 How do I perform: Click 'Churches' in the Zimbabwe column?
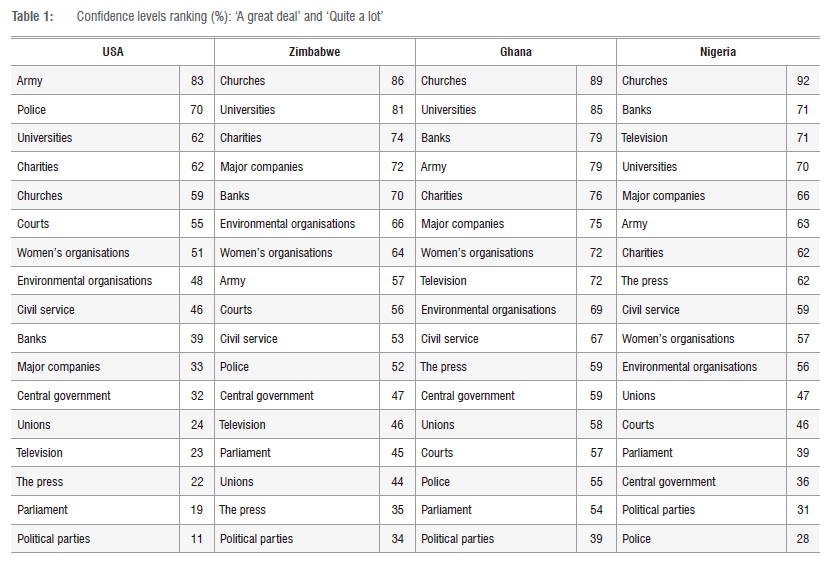click(x=243, y=80)
